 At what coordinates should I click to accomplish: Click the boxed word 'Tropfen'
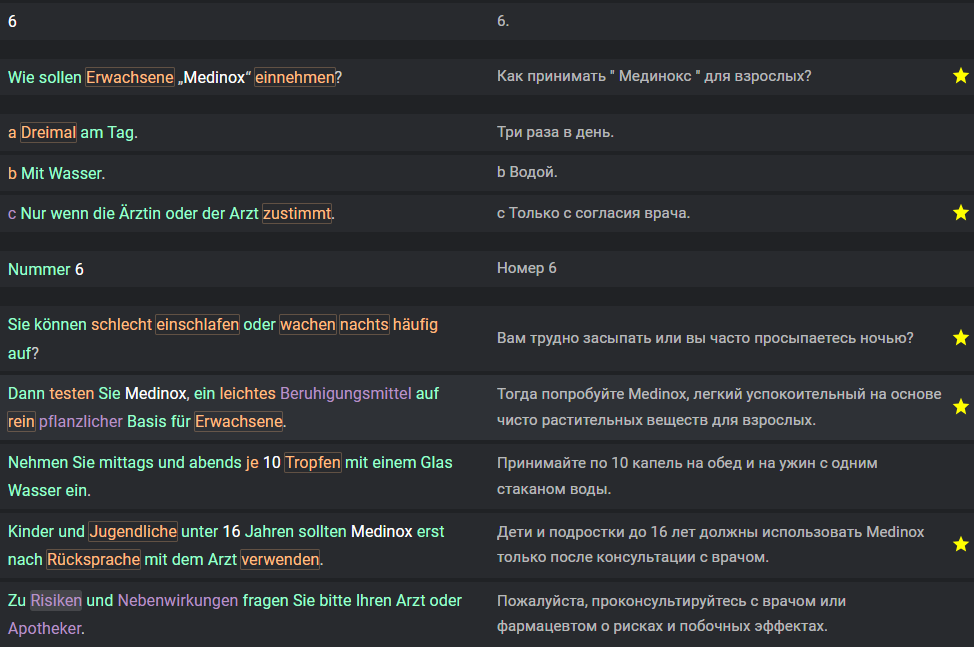point(313,462)
